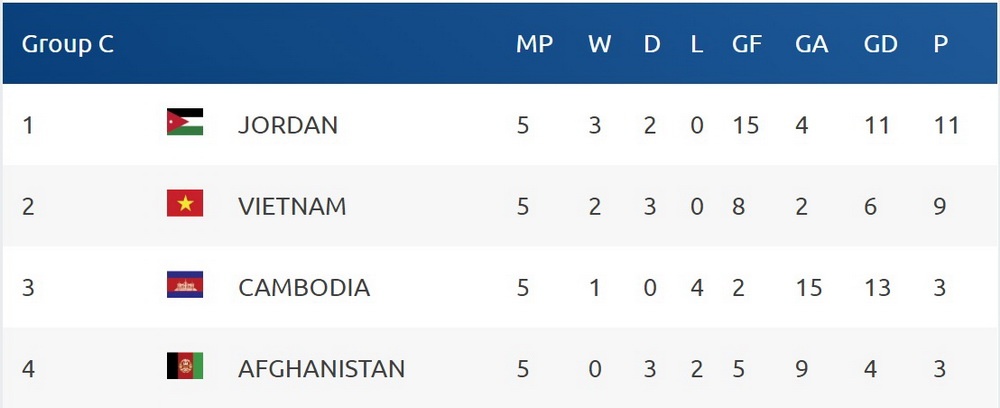
Task: Click Vietnam's points value 9
Action: (940, 207)
